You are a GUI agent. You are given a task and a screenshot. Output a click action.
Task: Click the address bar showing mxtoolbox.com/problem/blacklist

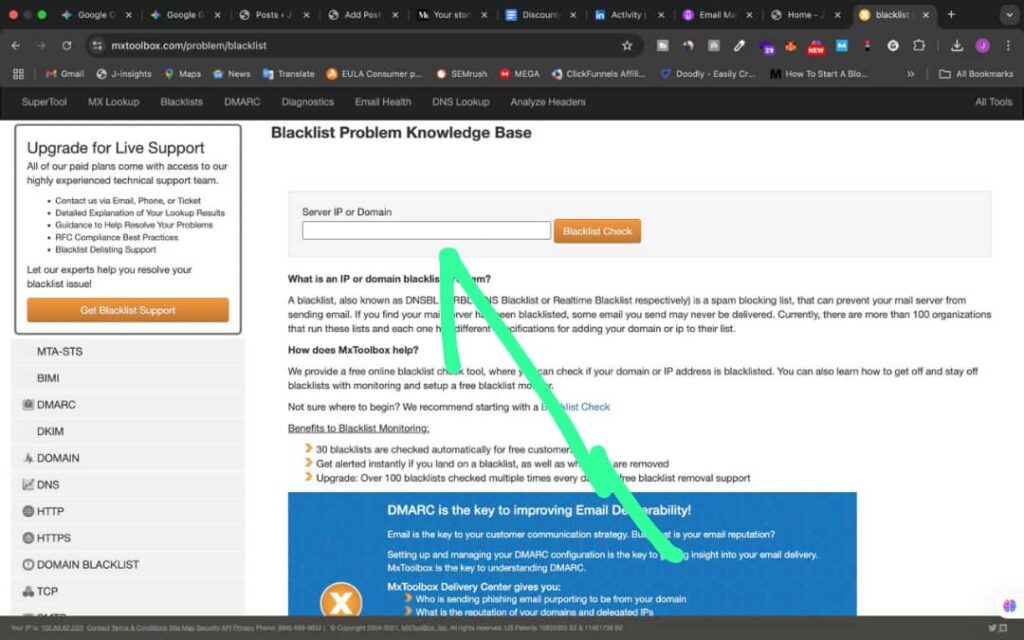tap(362, 46)
